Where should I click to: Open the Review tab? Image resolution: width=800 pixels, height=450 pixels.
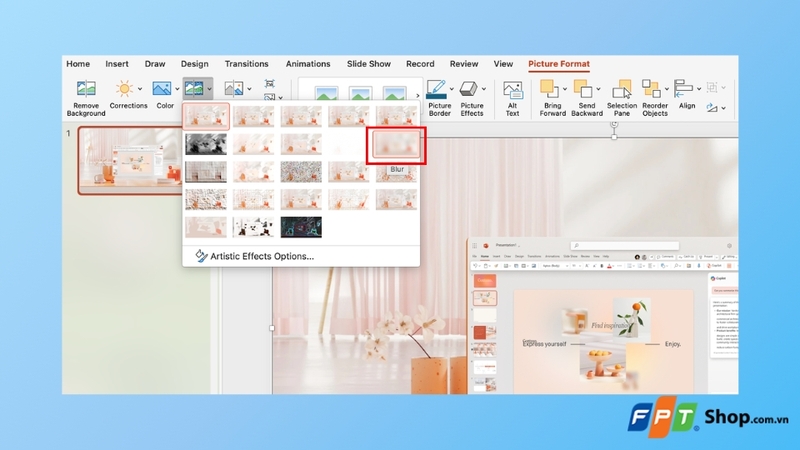pos(464,64)
